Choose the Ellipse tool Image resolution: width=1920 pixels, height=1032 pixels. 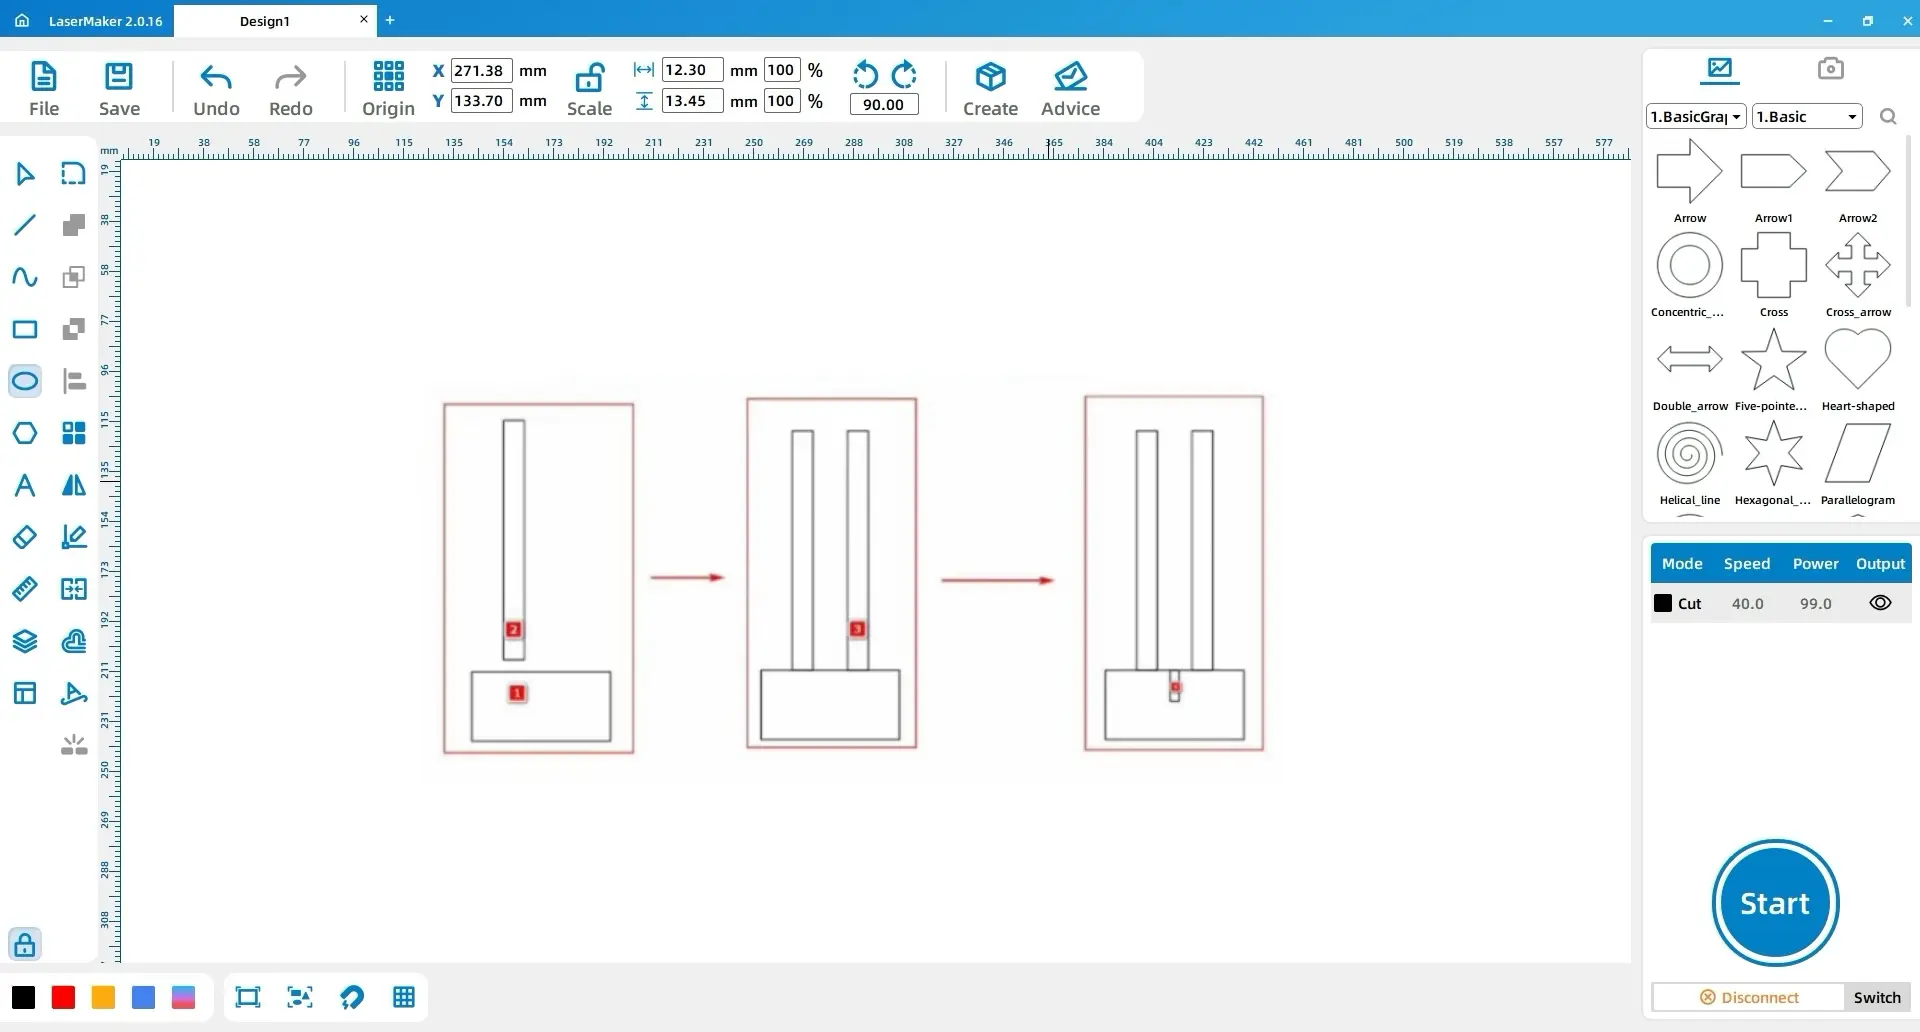point(25,381)
